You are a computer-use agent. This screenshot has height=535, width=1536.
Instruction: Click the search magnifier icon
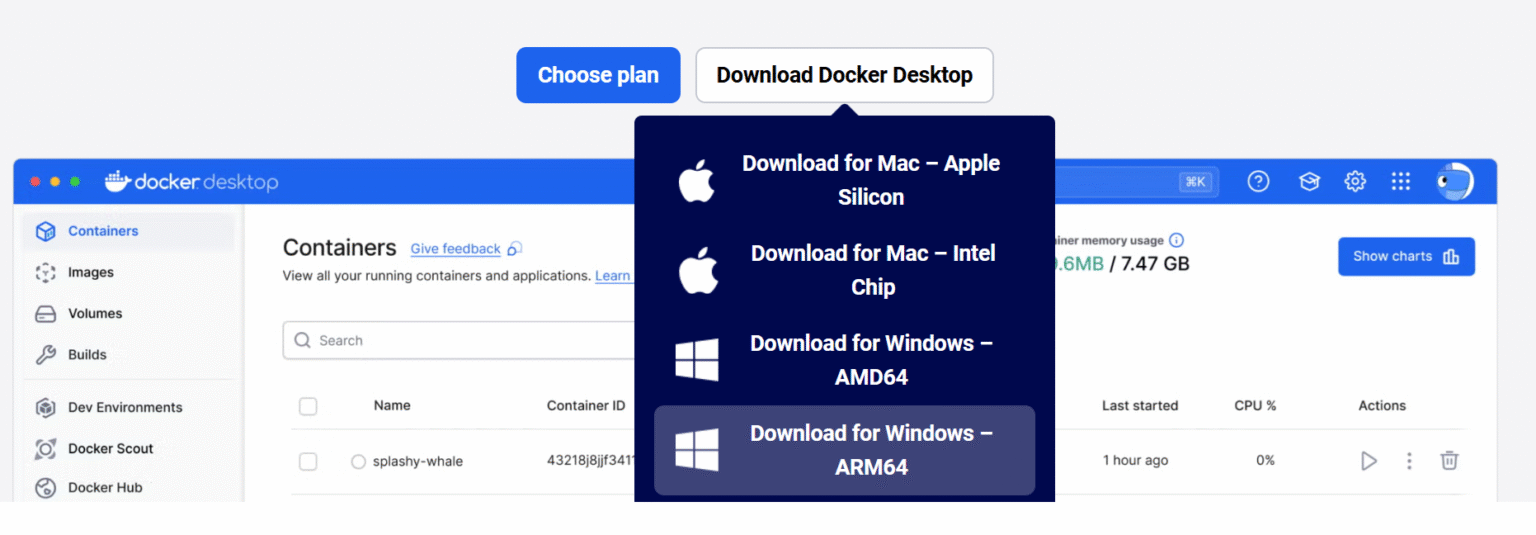[x=302, y=340]
